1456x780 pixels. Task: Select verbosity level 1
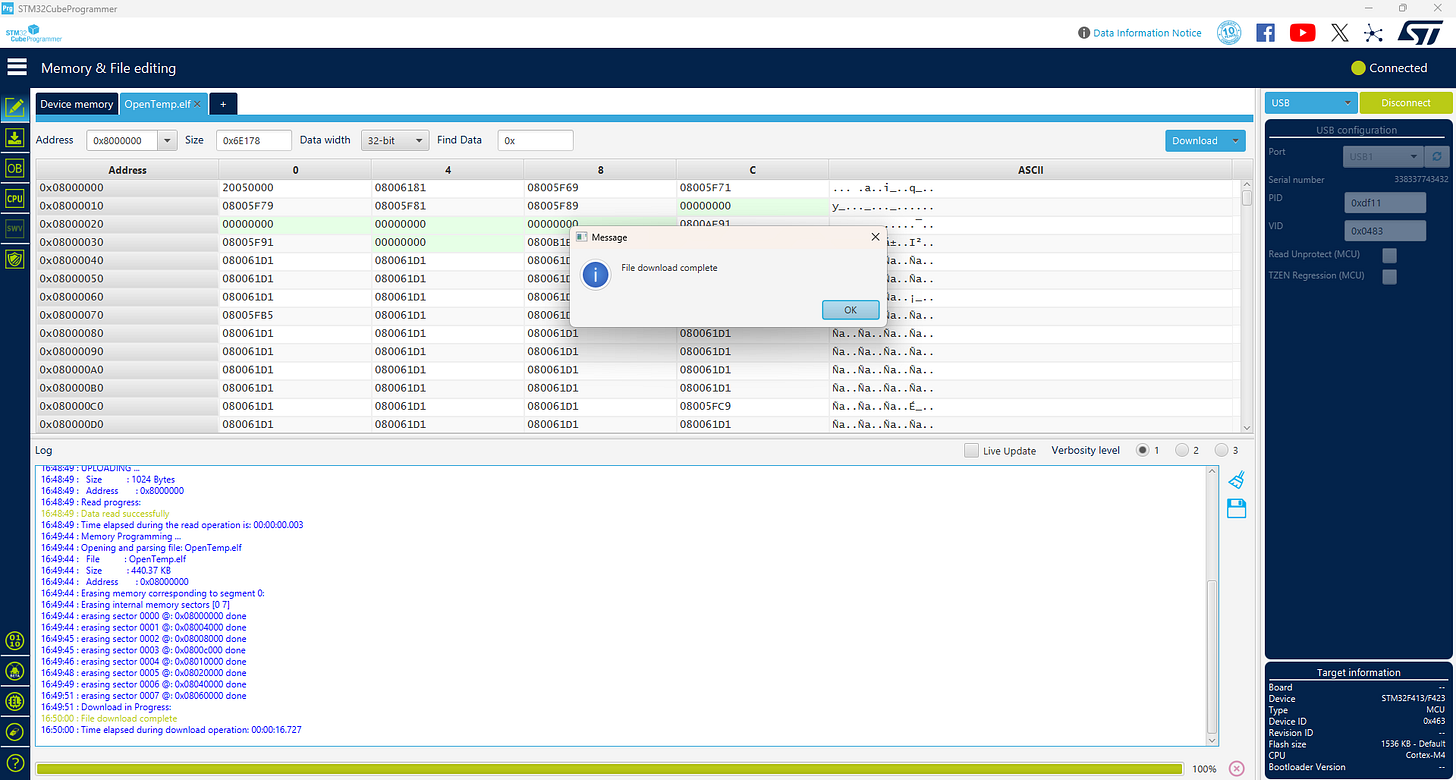coord(1143,451)
